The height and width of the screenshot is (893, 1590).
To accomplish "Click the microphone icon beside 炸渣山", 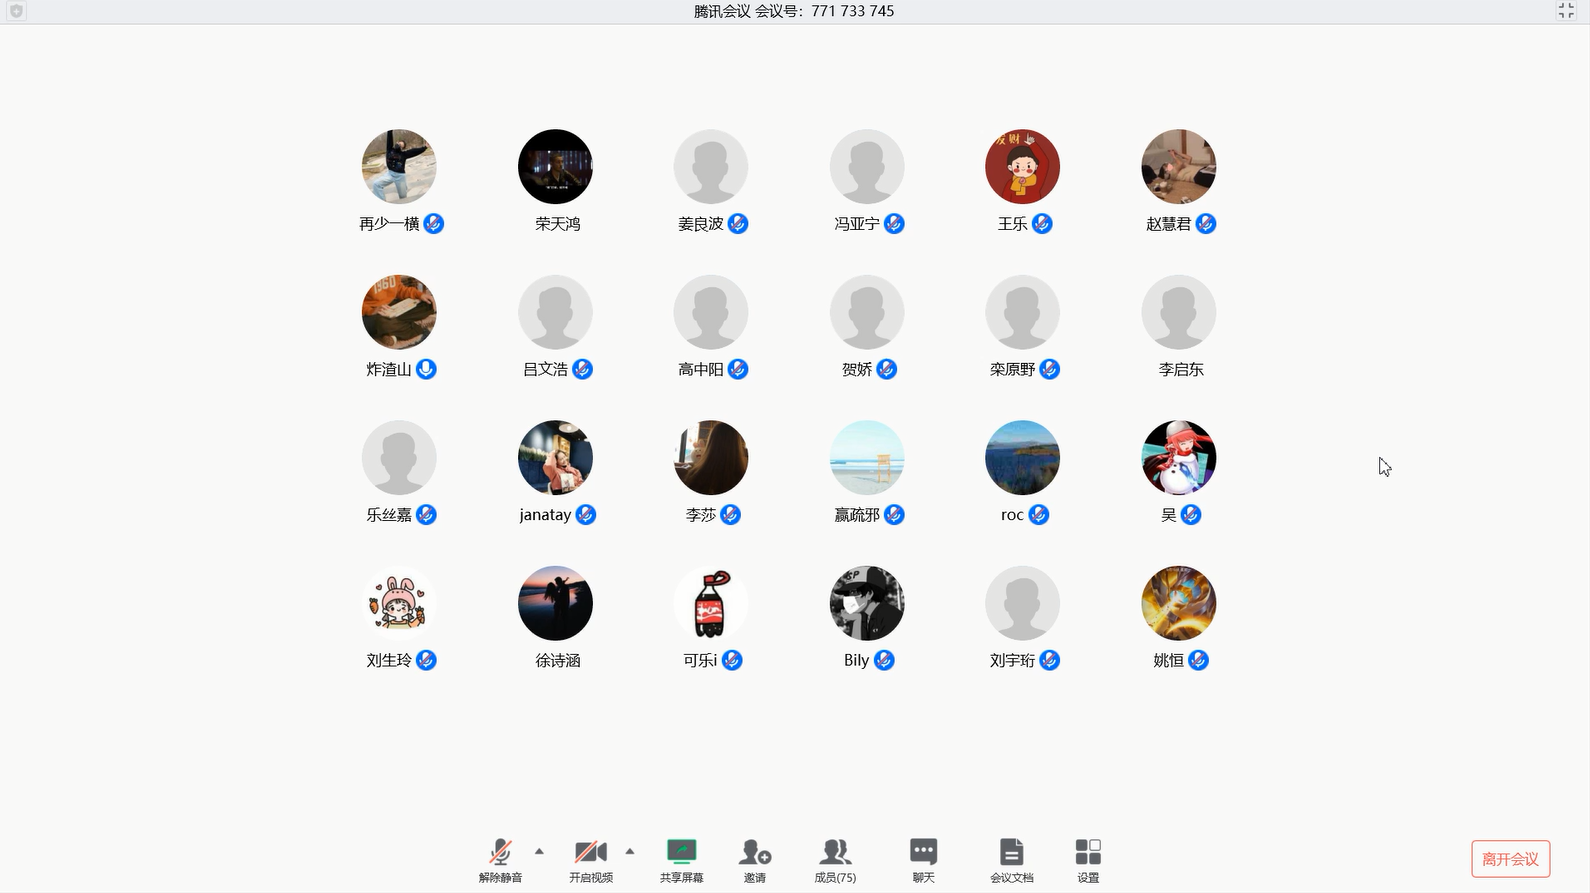I will pyautogui.click(x=427, y=369).
